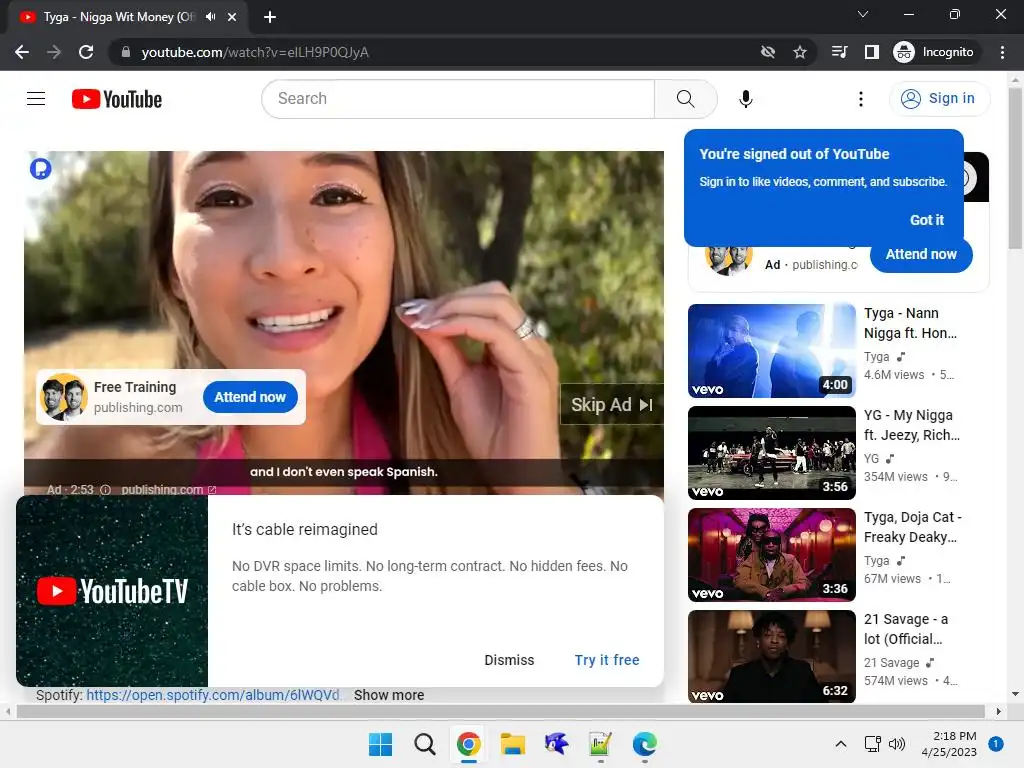
Task: Click Attend now on the video overlay
Action: (250, 397)
